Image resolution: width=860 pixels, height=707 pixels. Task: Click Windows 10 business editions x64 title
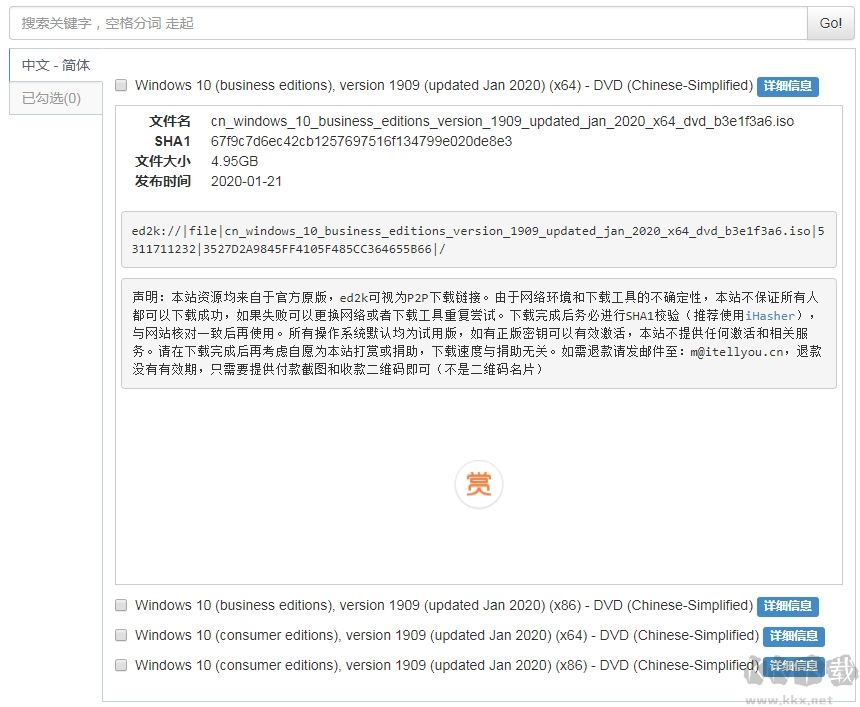coord(444,86)
